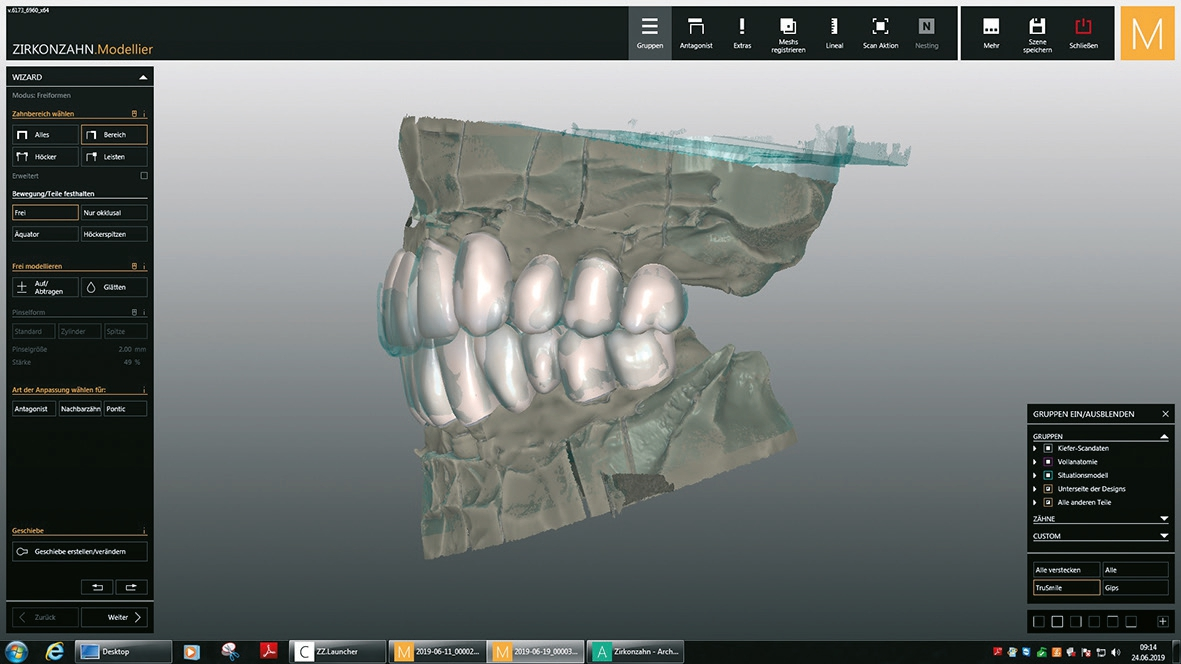The width and height of the screenshot is (1181, 664).
Task: Expand the Vollanatomie group
Action: coord(1035,462)
